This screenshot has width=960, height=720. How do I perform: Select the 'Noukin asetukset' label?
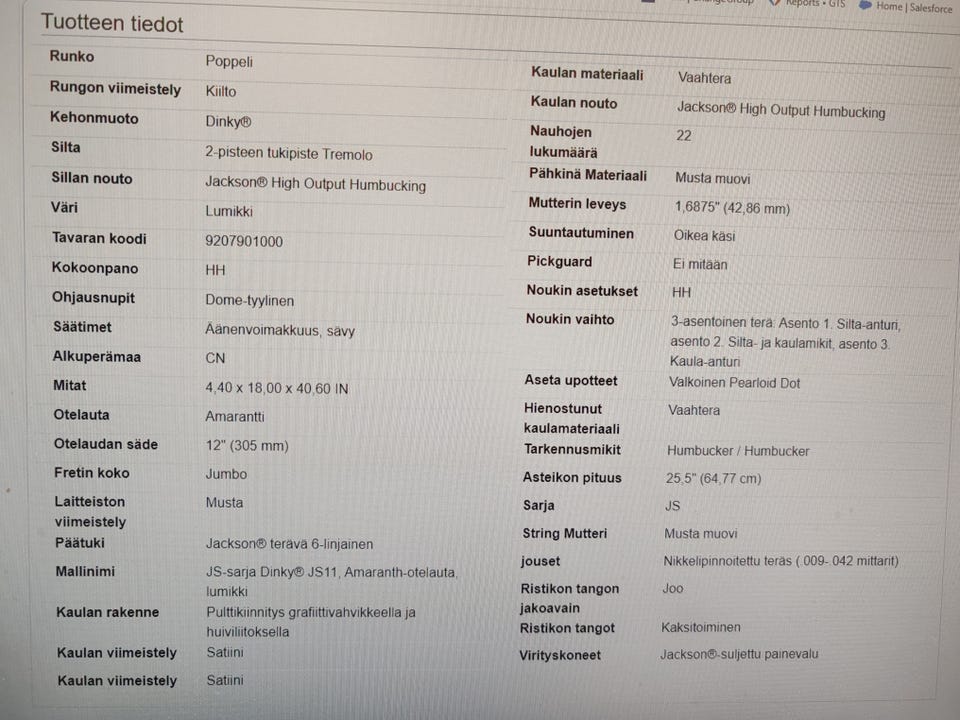pyautogui.click(x=582, y=291)
